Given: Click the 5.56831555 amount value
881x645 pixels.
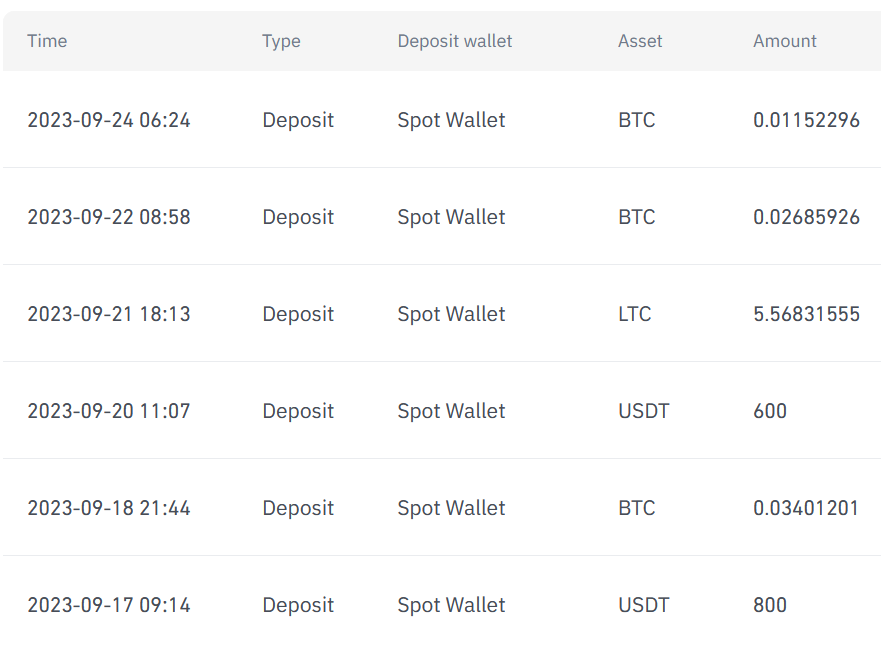Looking at the screenshot, I should pyautogui.click(x=806, y=314).
